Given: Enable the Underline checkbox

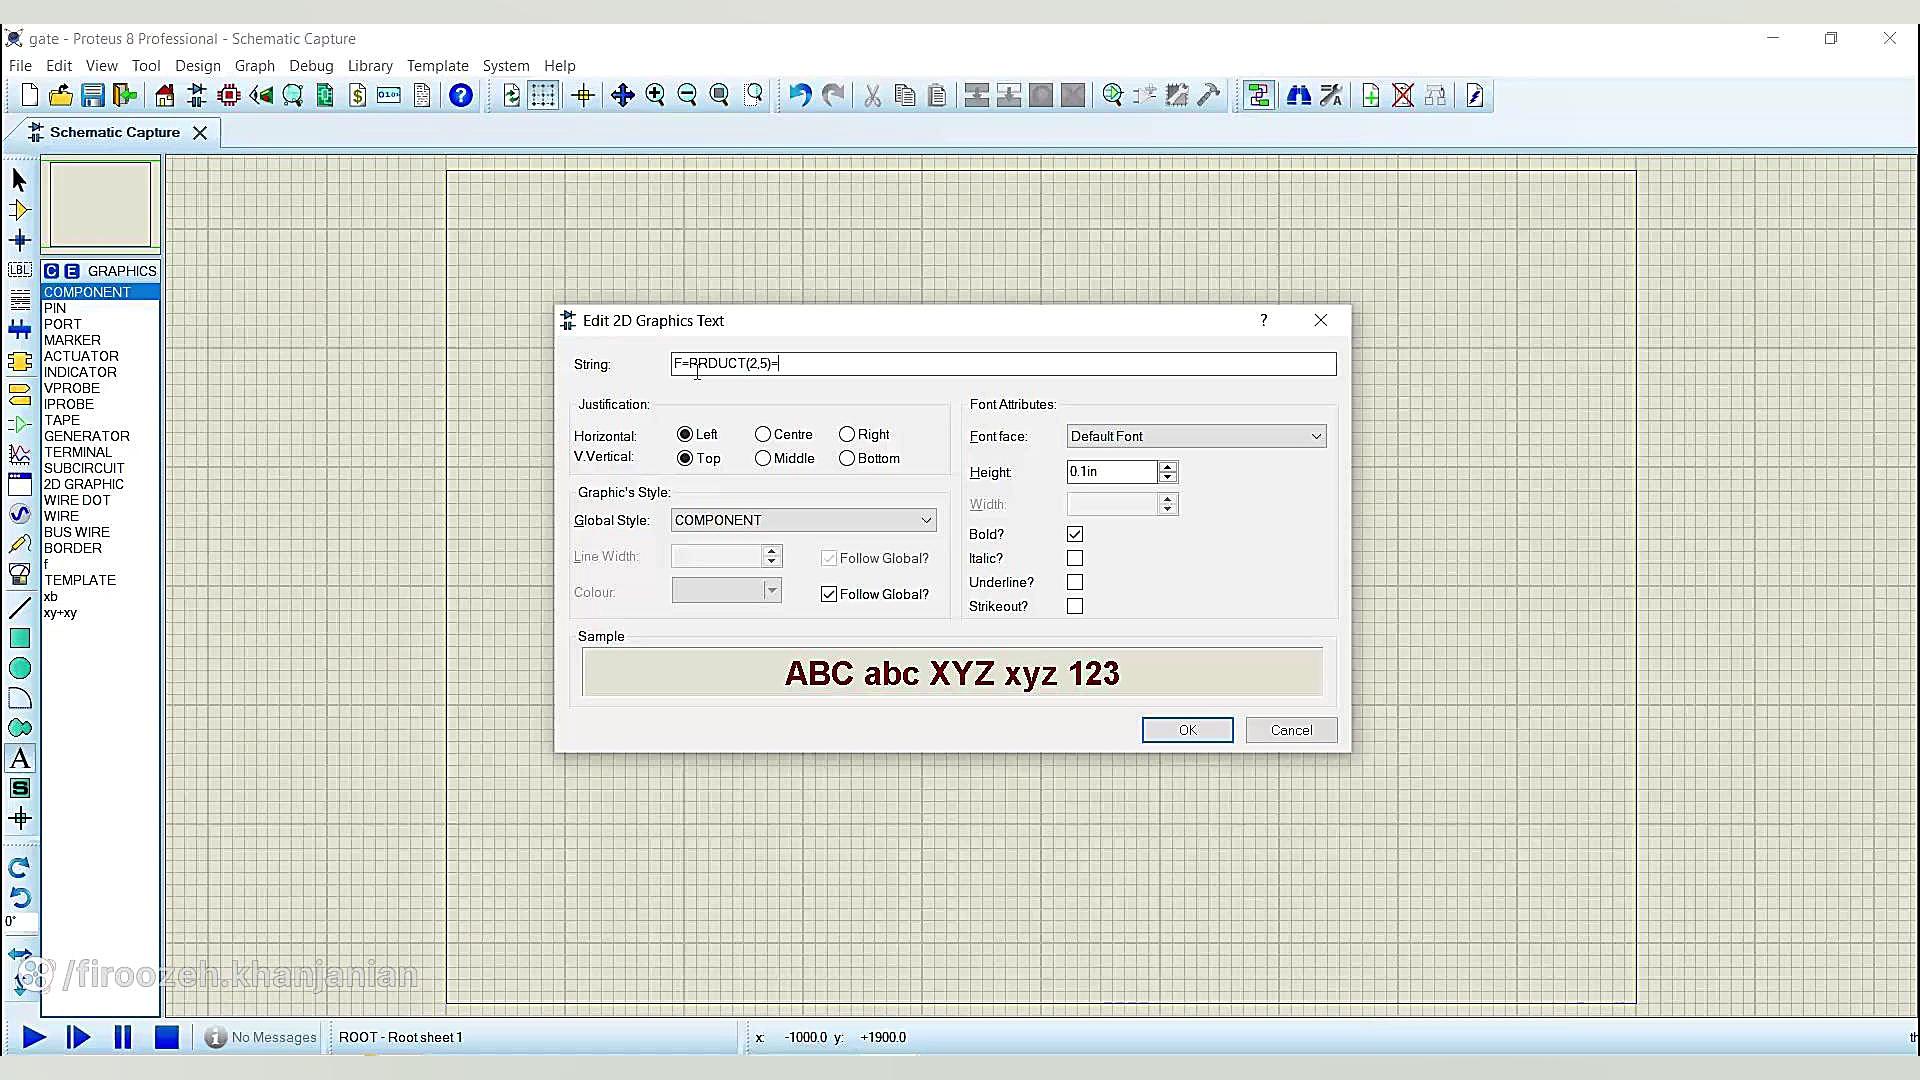Looking at the screenshot, I should (1075, 582).
